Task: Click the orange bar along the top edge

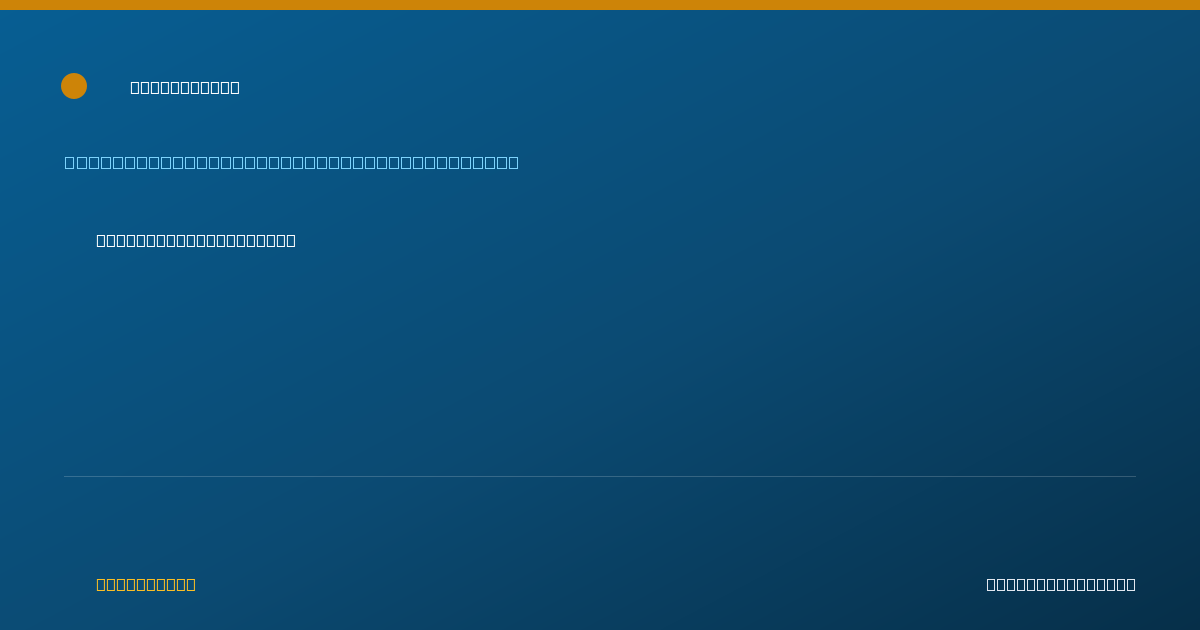Action: click(x=600, y=5)
